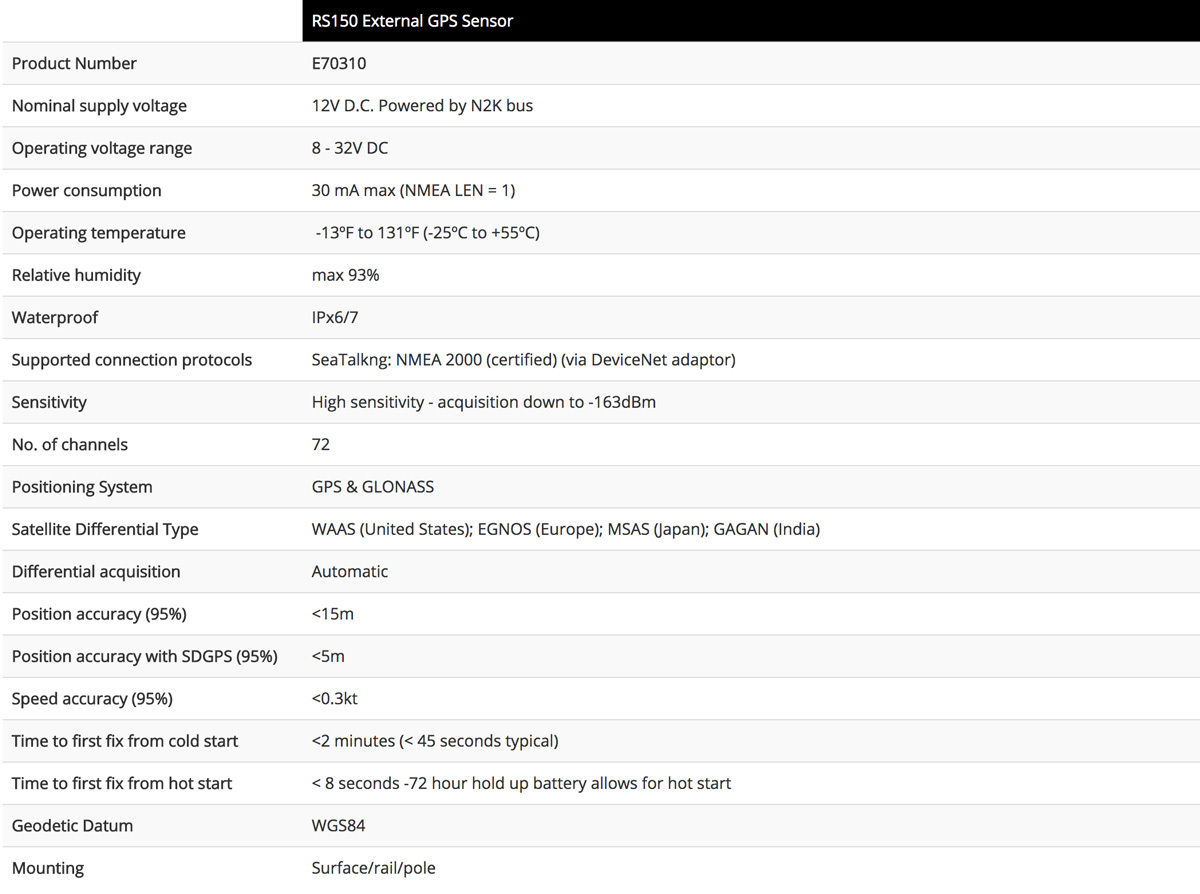Select the channels value '72'
The width and height of the screenshot is (1200, 894).
[321, 444]
